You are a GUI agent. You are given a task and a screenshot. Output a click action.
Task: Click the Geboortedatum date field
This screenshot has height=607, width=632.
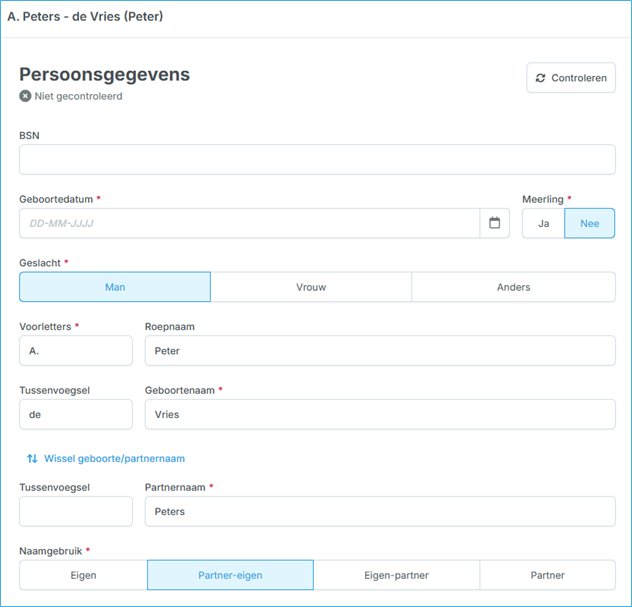[250, 223]
